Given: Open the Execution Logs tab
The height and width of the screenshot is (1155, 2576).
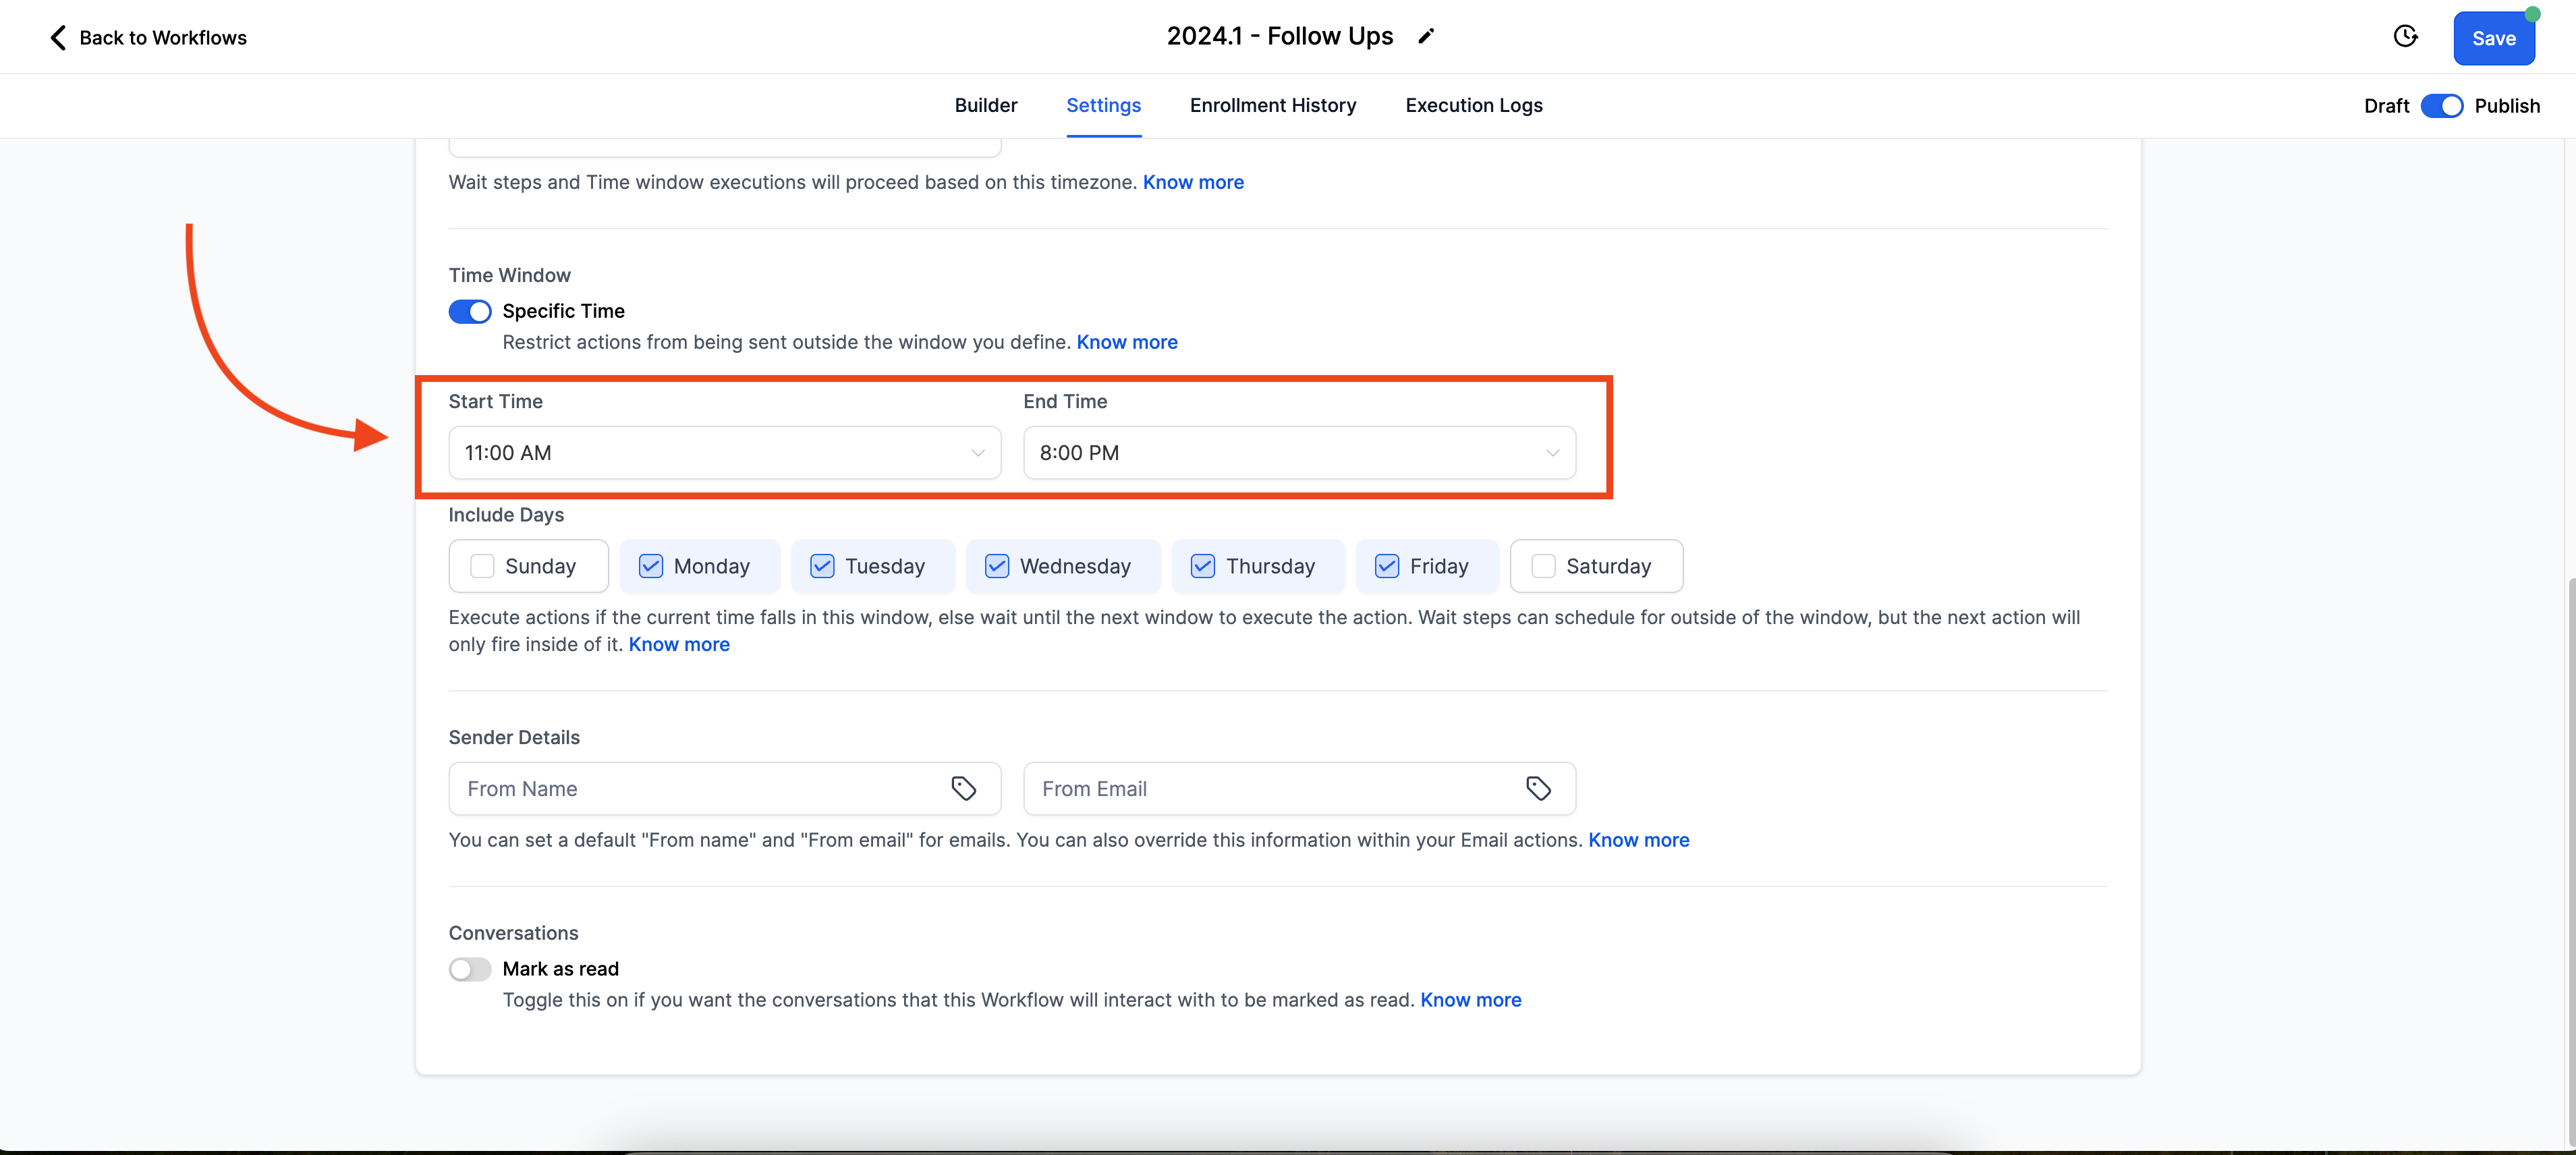Looking at the screenshot, I should pos(1473,106).
